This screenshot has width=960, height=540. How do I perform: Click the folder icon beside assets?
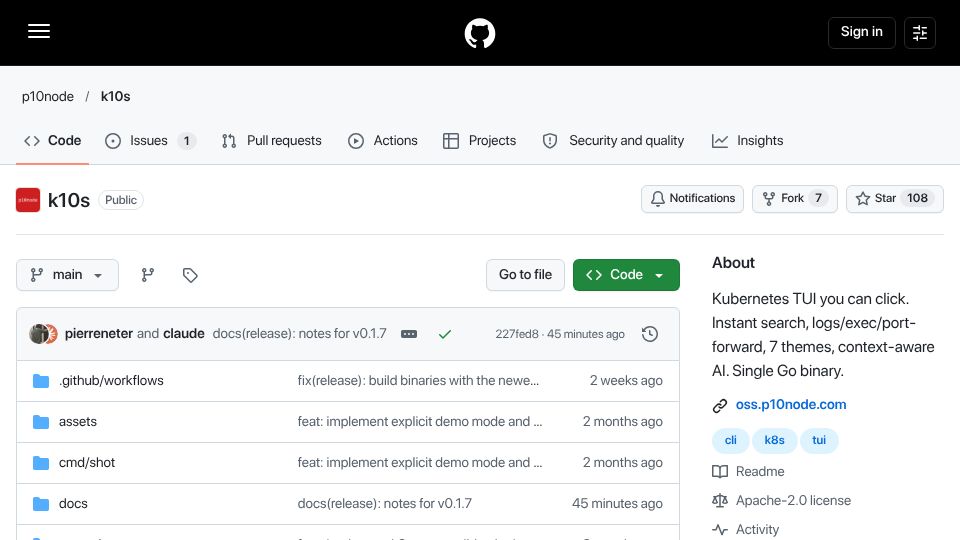[41, 422]
